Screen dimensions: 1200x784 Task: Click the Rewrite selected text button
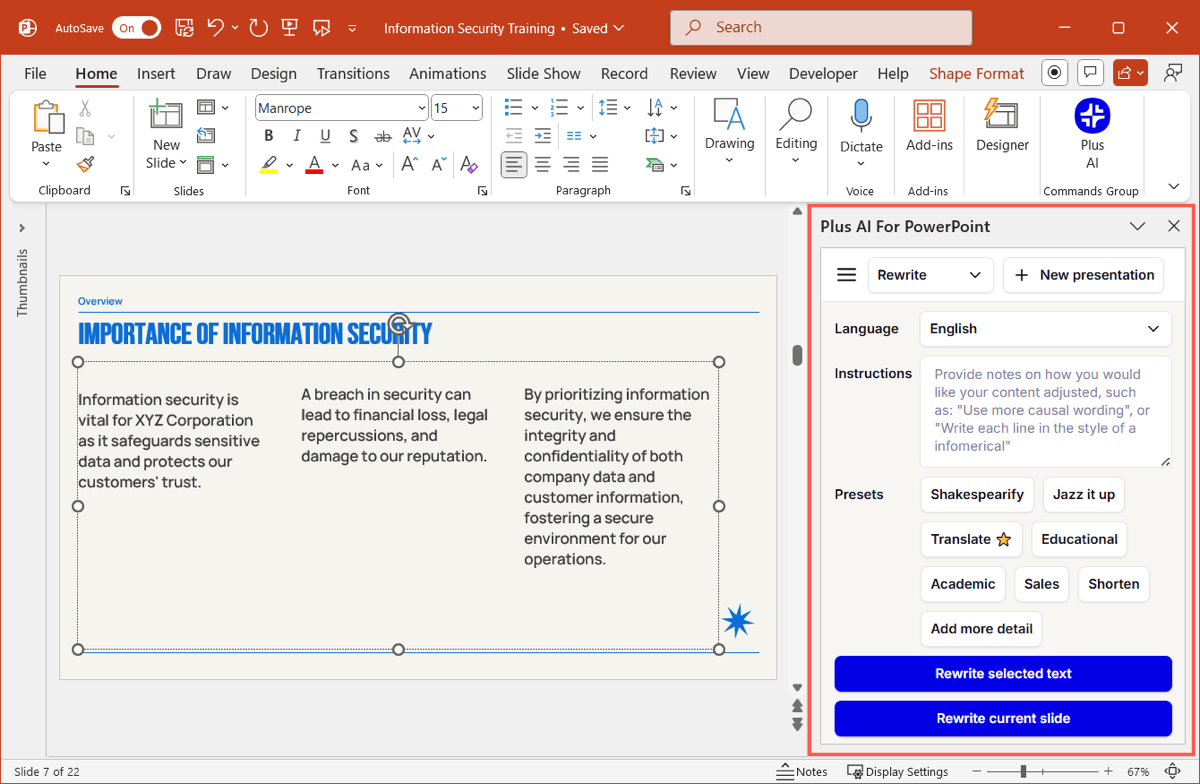[1003, 674]
